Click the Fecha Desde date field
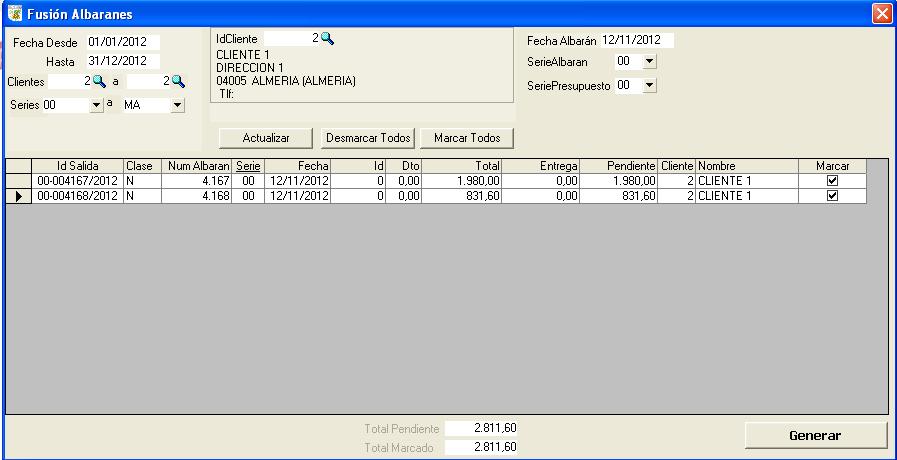897x460 pixels. point(123,42)
